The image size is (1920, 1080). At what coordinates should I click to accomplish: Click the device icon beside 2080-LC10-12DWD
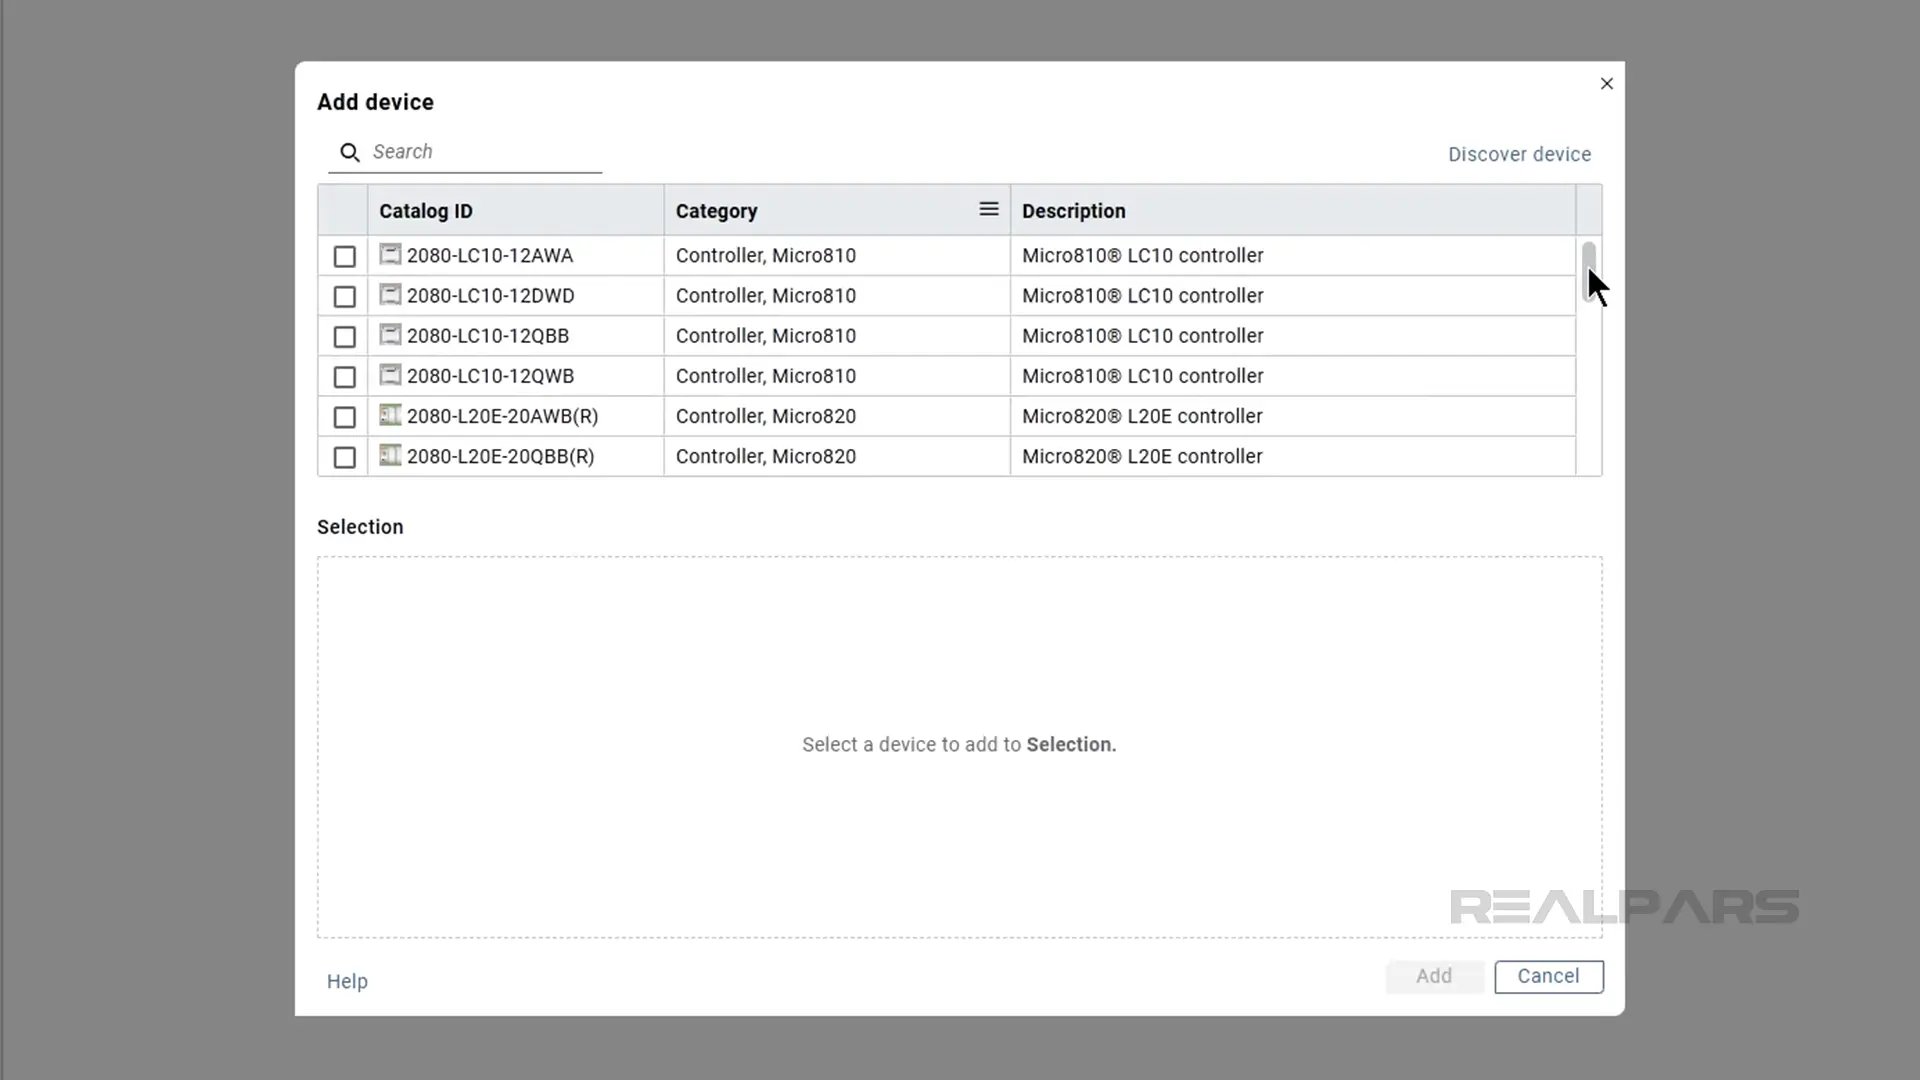(x=390, y=294)
